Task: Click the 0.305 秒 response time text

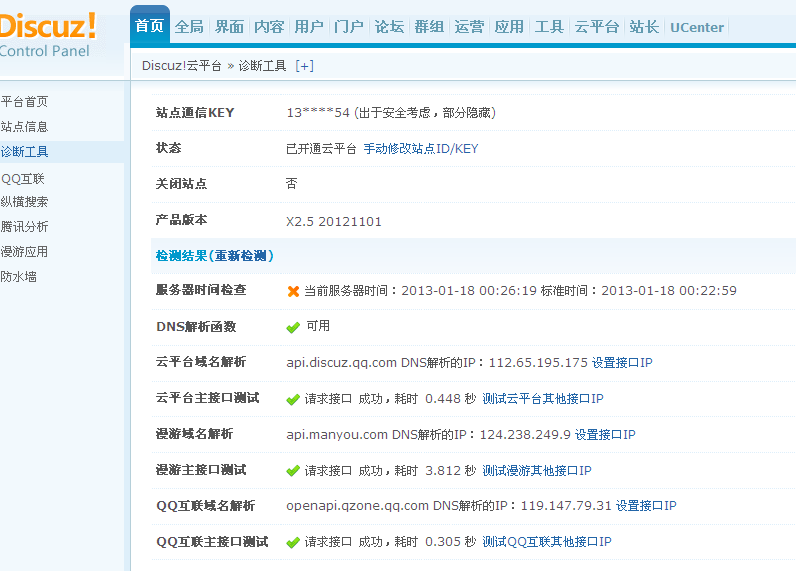Action: pyautogui.click(x=450, y=542)
